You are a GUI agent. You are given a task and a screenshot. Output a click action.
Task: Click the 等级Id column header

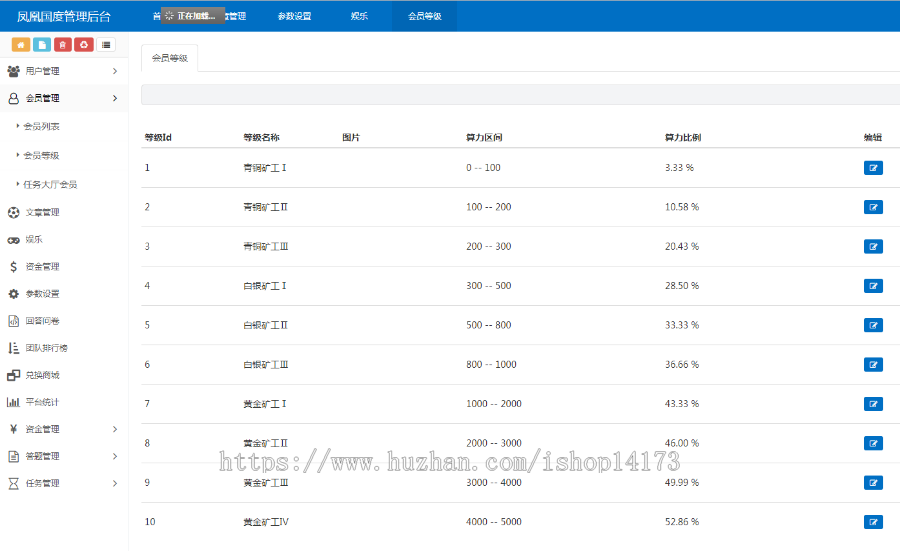point(158,138)
